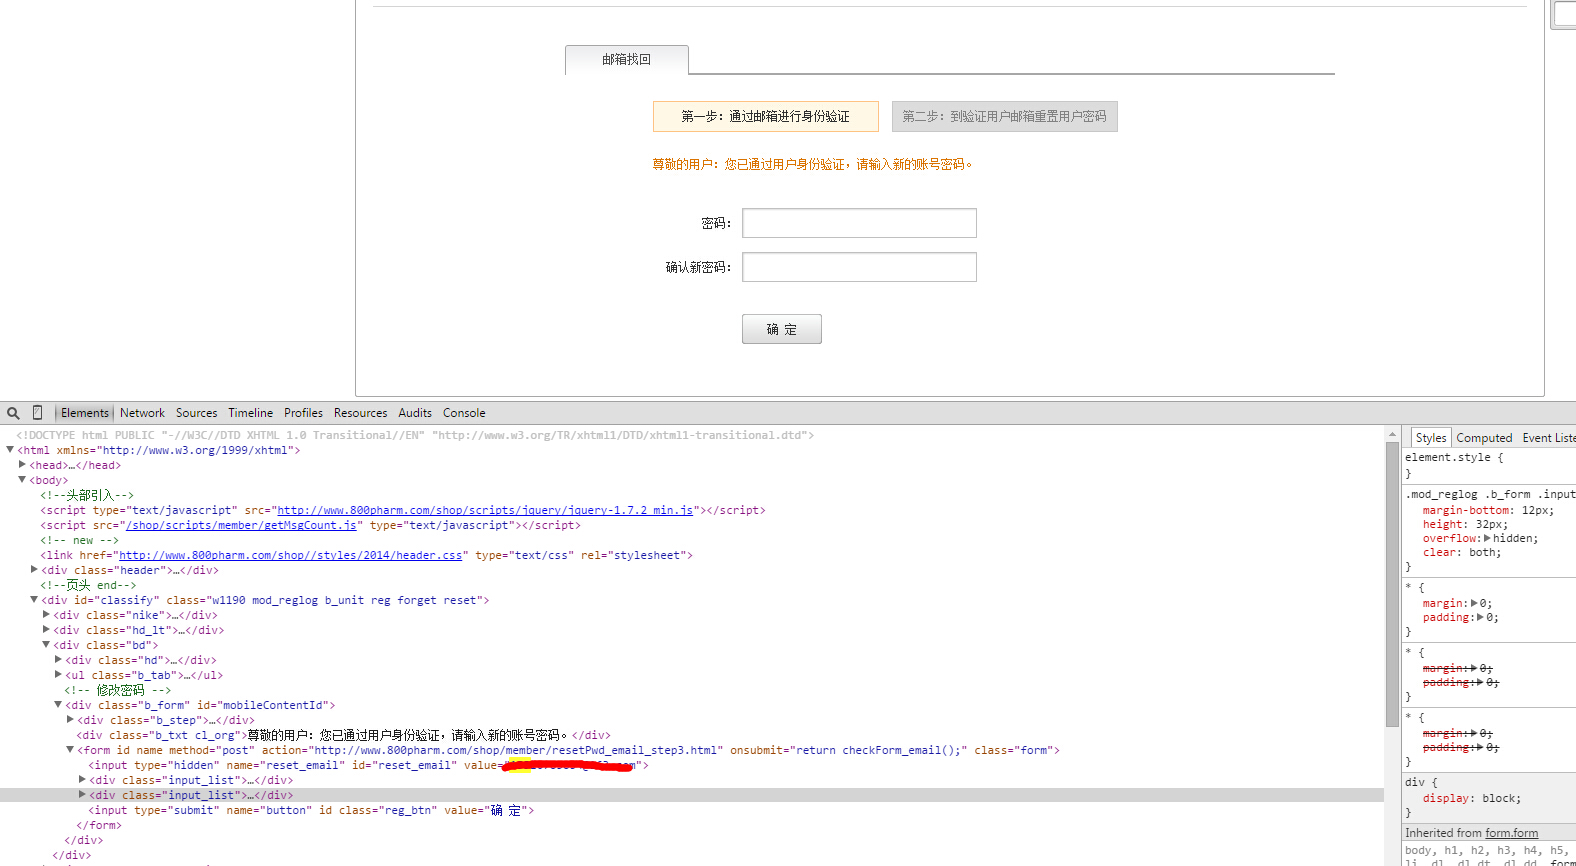Open the getMsgCount.js script link
The image size is (1576, 866).
(x=241, y=525)
